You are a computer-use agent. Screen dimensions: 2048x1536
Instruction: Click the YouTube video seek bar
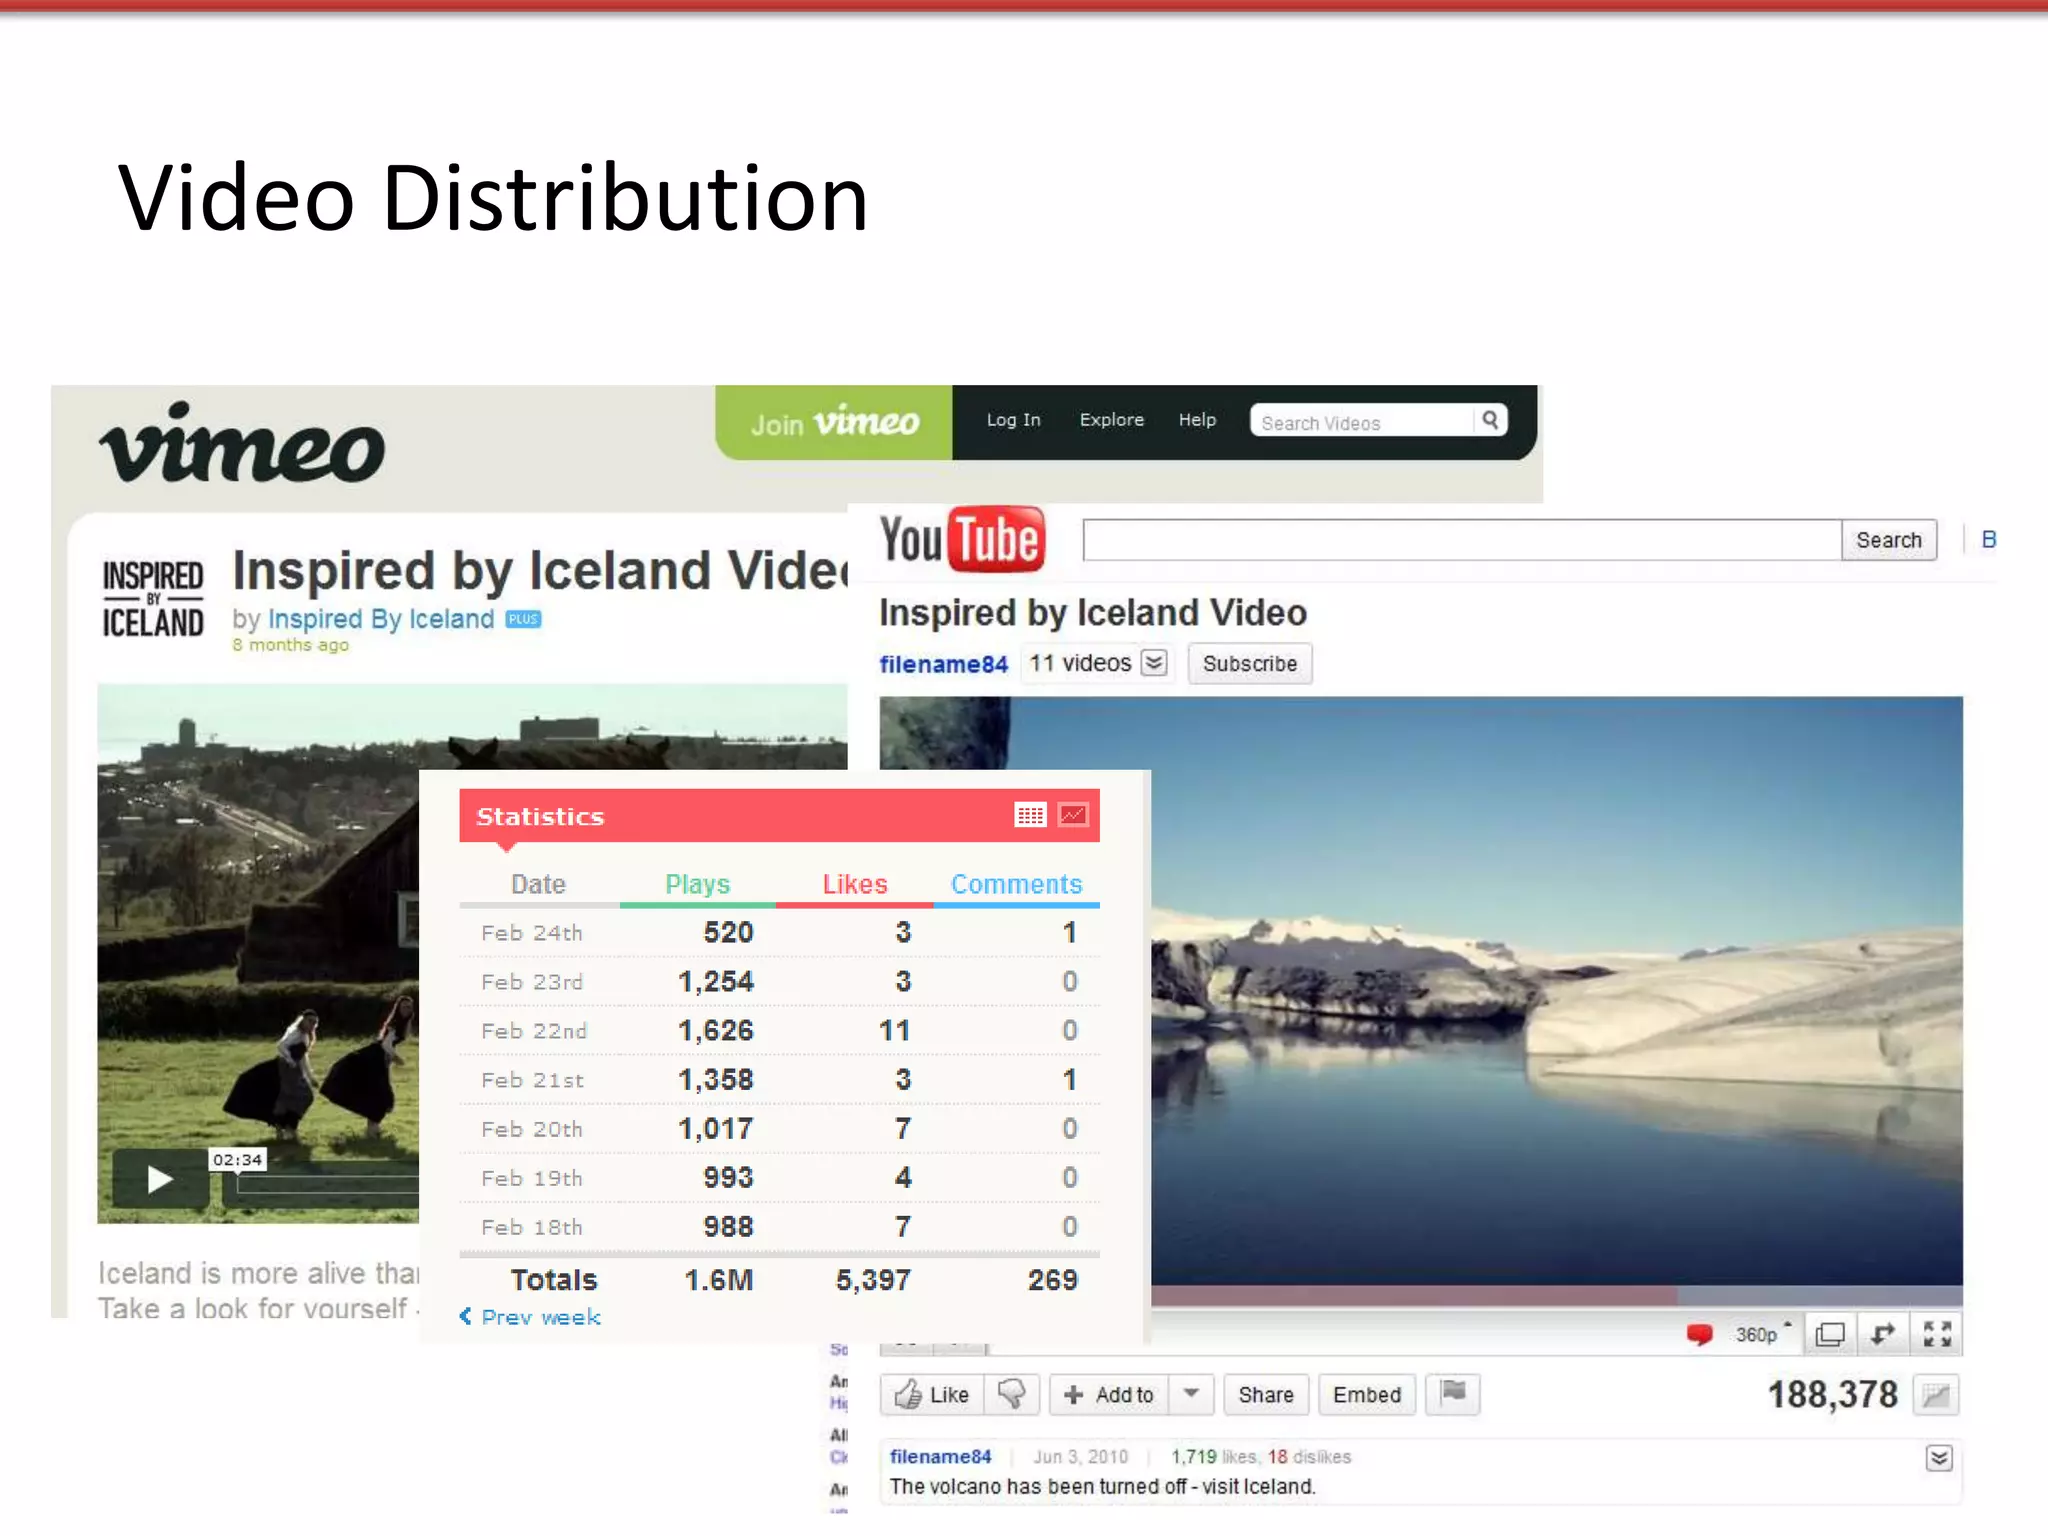point(1556,1296)
